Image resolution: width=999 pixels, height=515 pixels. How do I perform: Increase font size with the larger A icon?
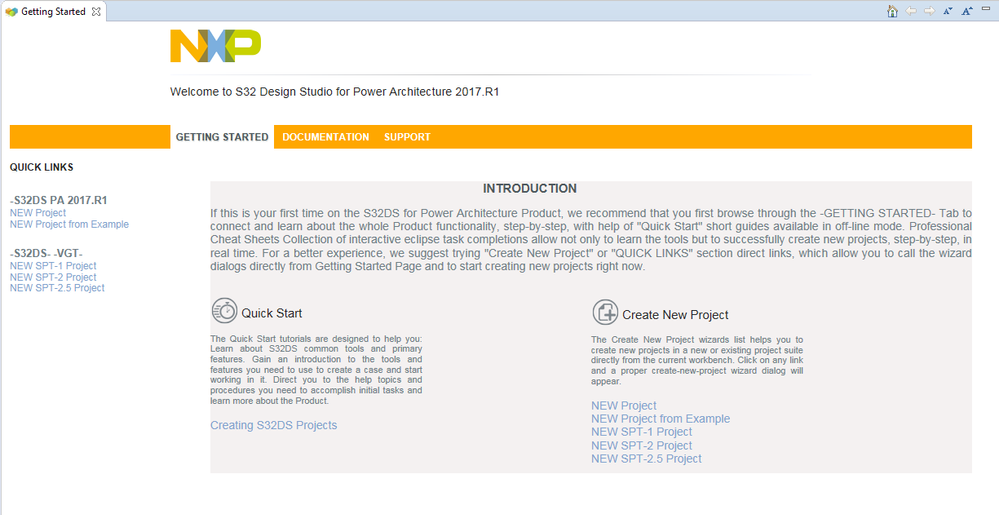tap(967, 11)
